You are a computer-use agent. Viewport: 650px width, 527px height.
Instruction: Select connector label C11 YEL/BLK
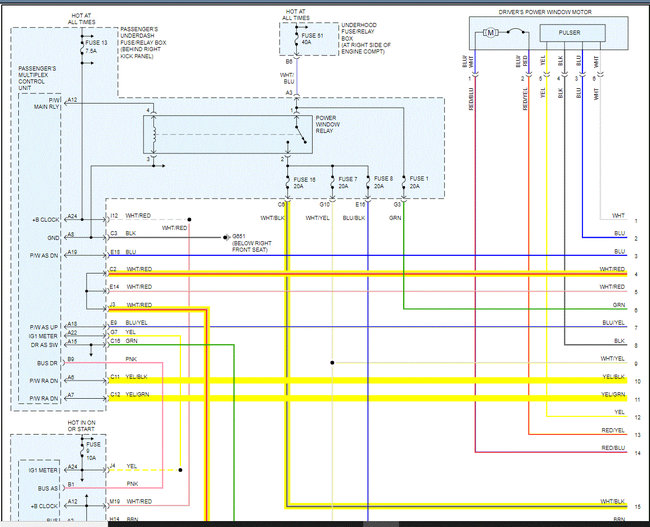(129, 377)
